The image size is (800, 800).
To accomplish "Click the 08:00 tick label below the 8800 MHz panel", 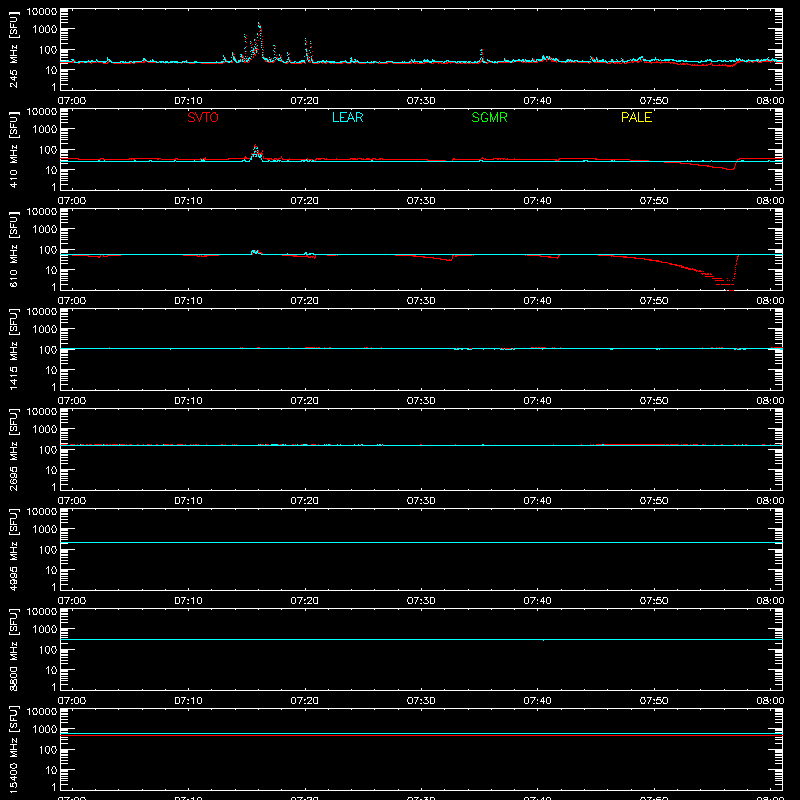I will tap(770, 701).
